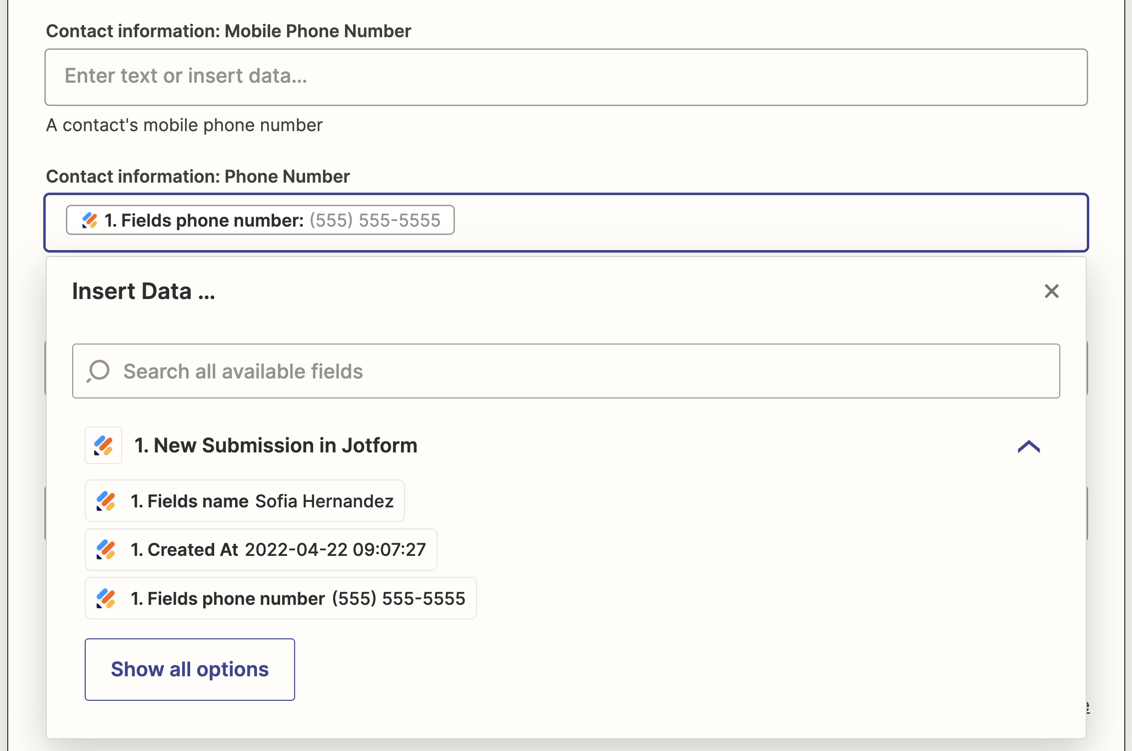Click the Jotform icon beside New Submission heading

[103, 446]
